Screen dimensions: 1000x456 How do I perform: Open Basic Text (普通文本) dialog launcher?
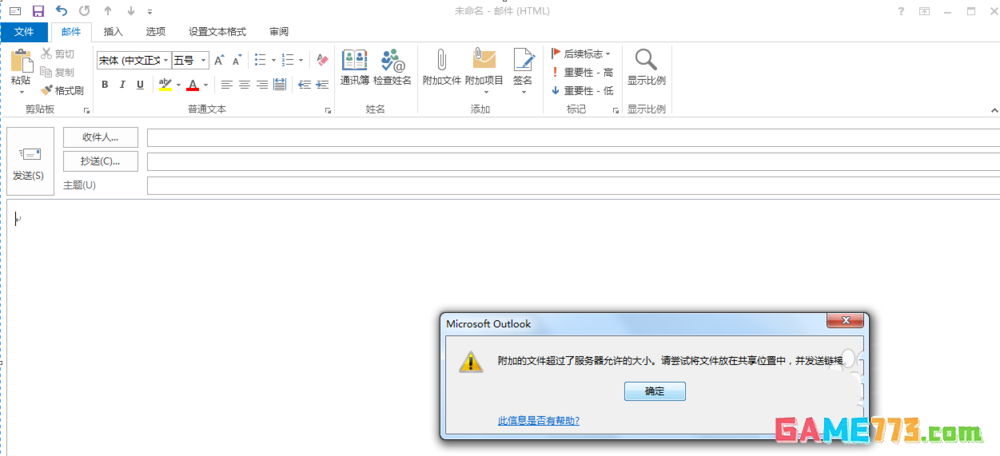[x=328, y=111]
